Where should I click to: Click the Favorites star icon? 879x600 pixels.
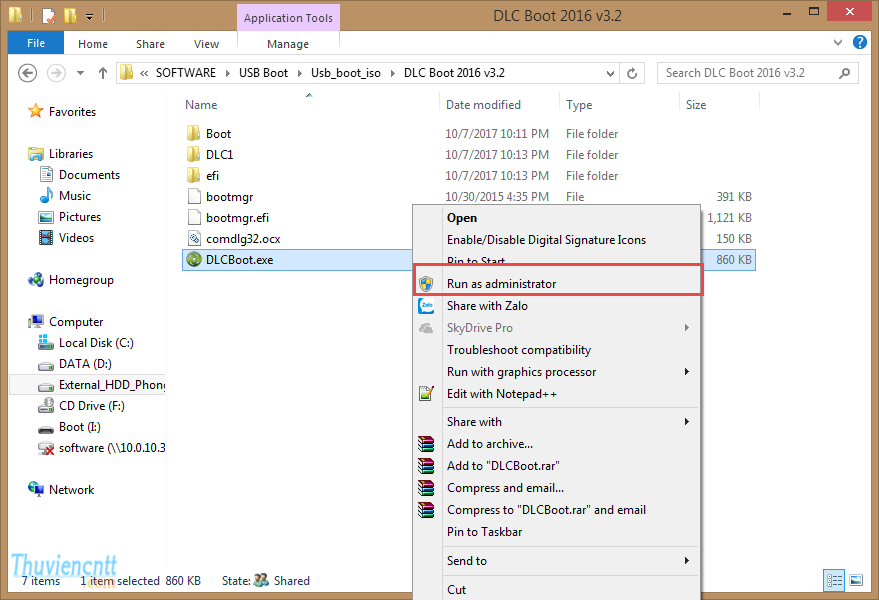[x=35, y=111]
